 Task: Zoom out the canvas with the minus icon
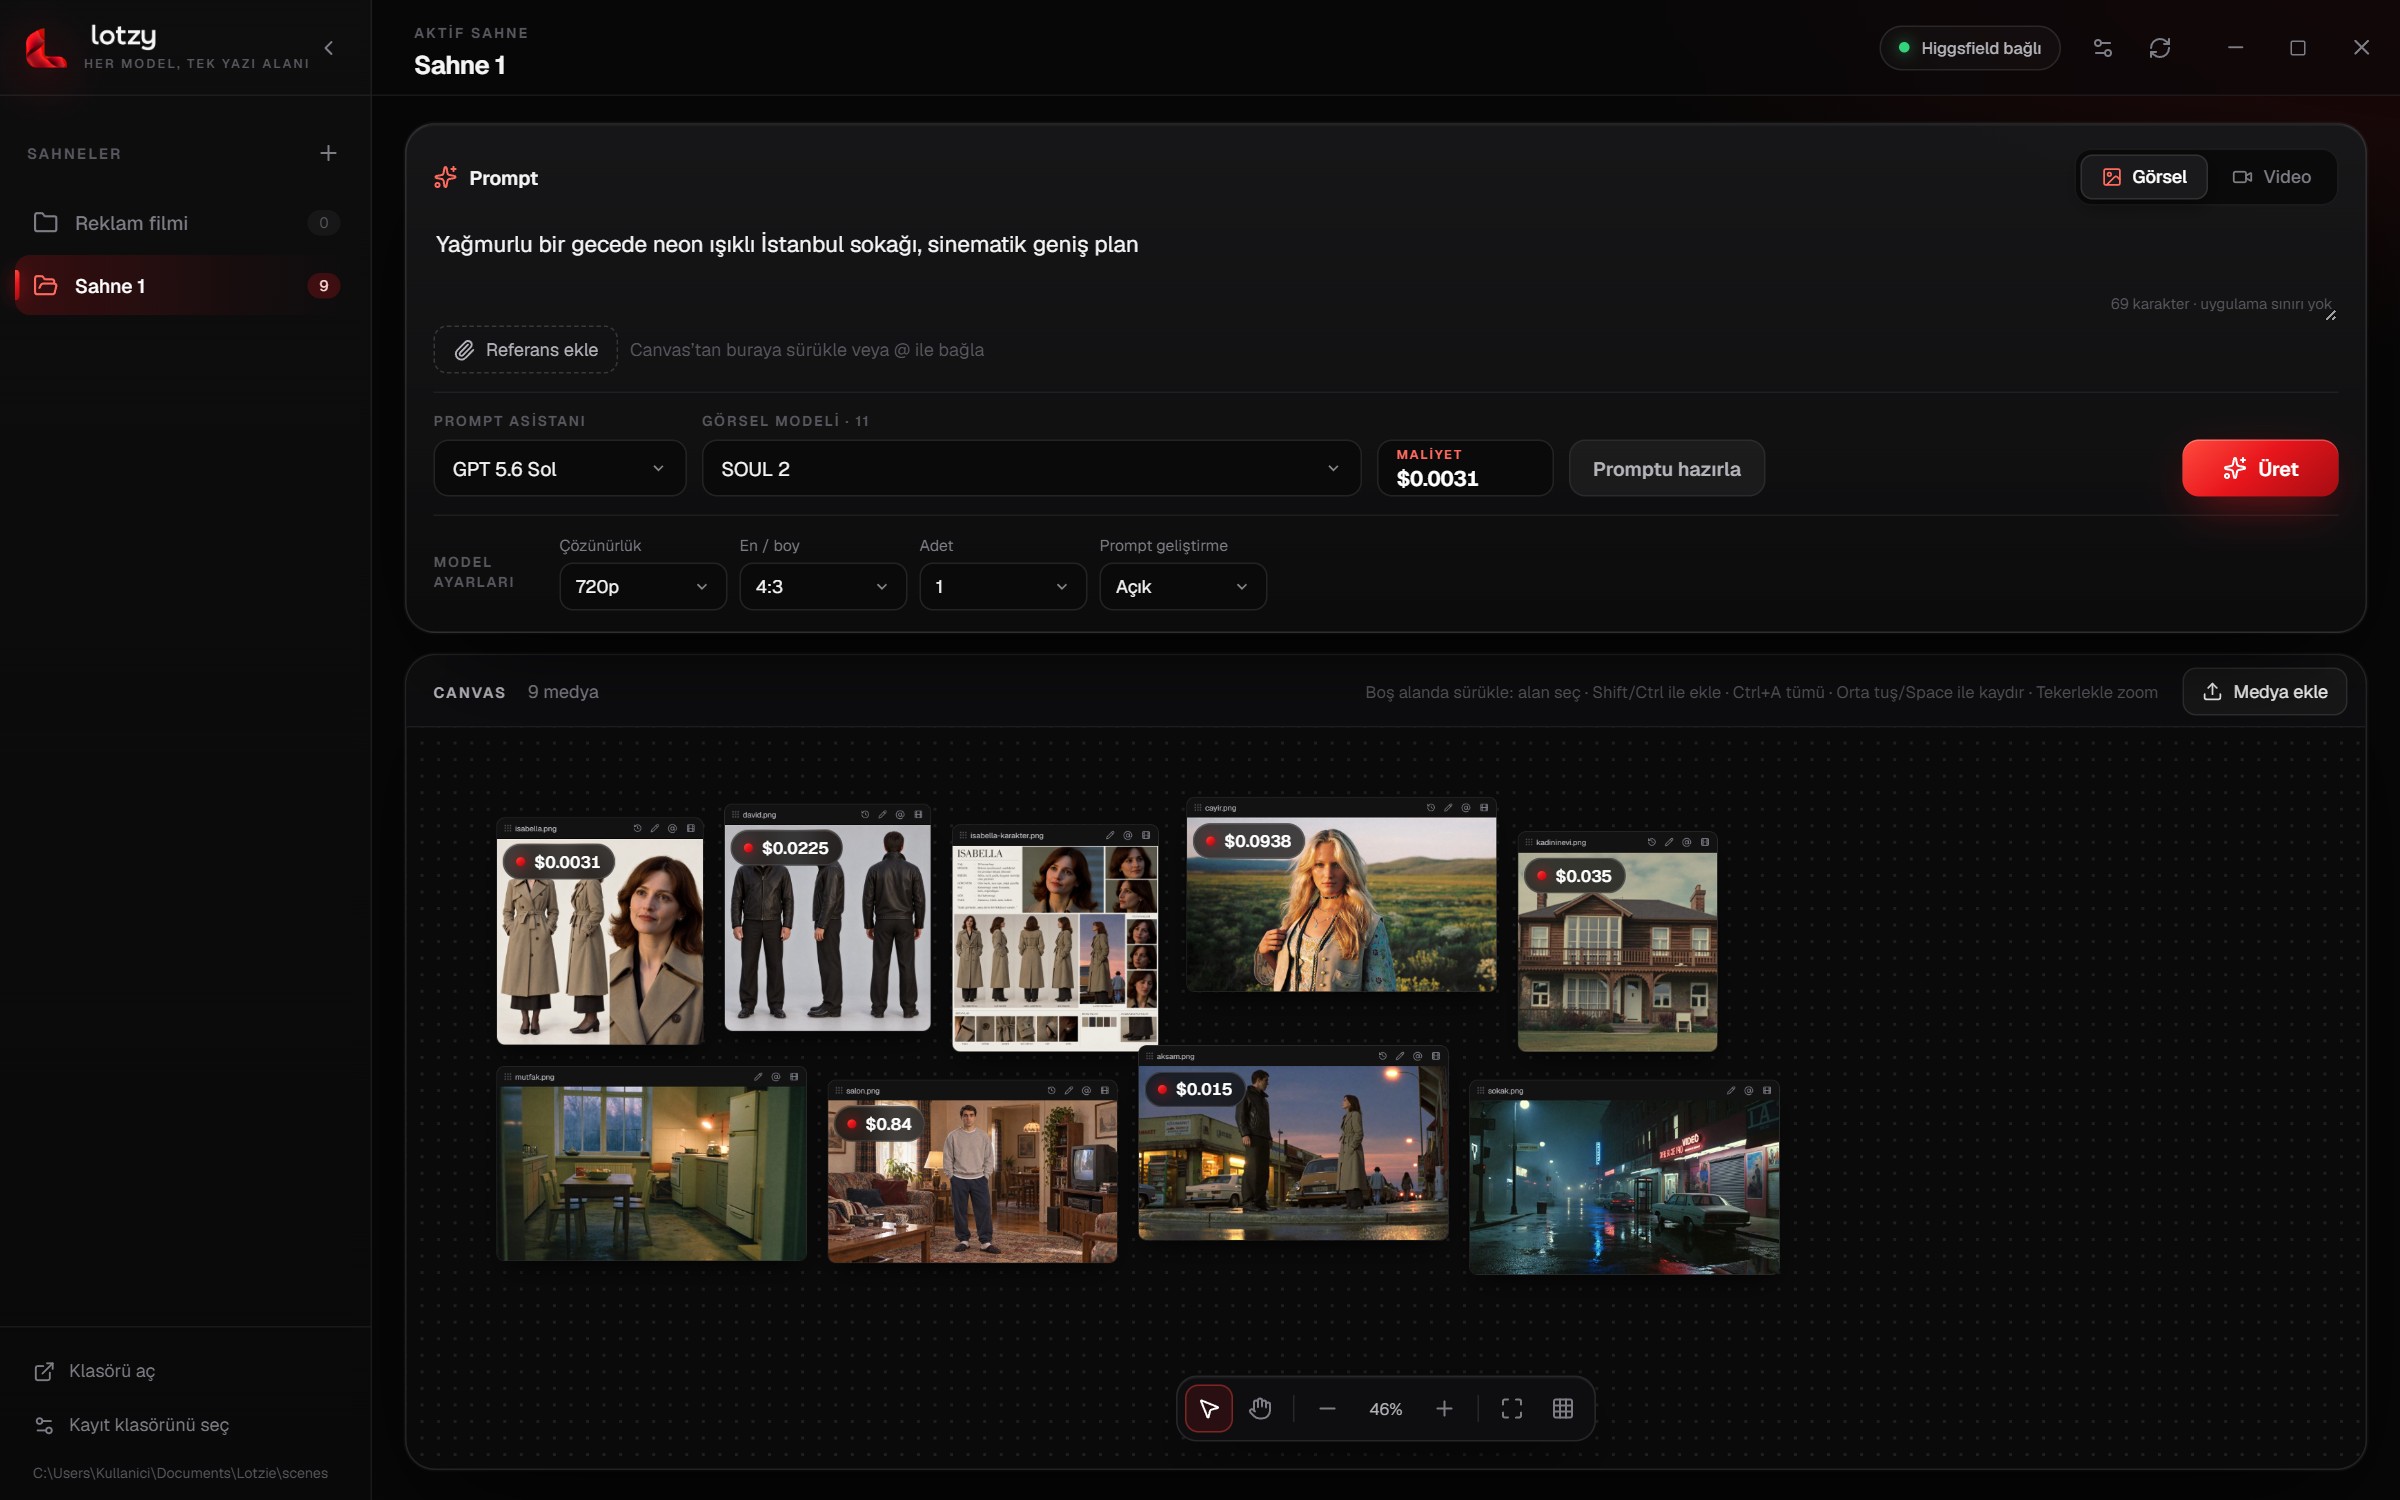pos(1327,1408)
